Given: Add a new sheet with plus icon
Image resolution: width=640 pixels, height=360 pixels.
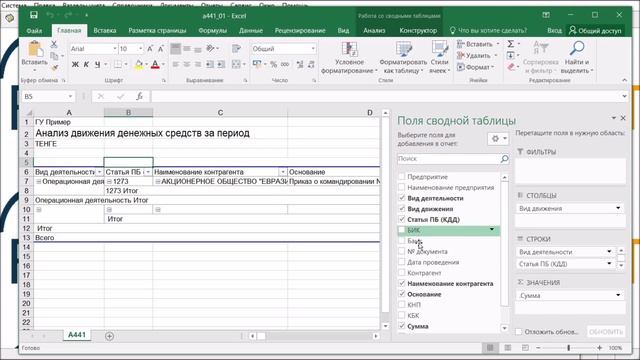Looking at the screenshot, I should point(109,336).
